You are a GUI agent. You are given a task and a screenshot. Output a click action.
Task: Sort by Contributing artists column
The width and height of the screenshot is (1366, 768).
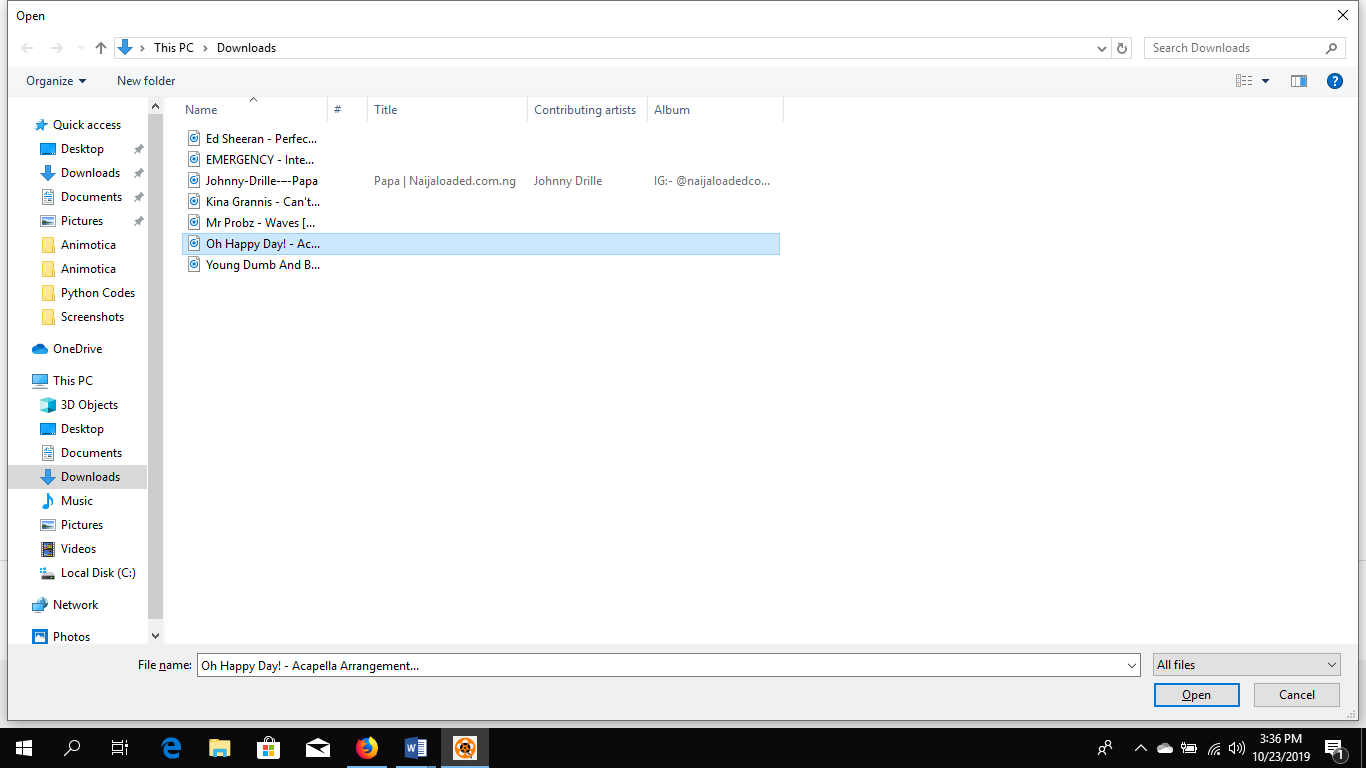[587, 110]
